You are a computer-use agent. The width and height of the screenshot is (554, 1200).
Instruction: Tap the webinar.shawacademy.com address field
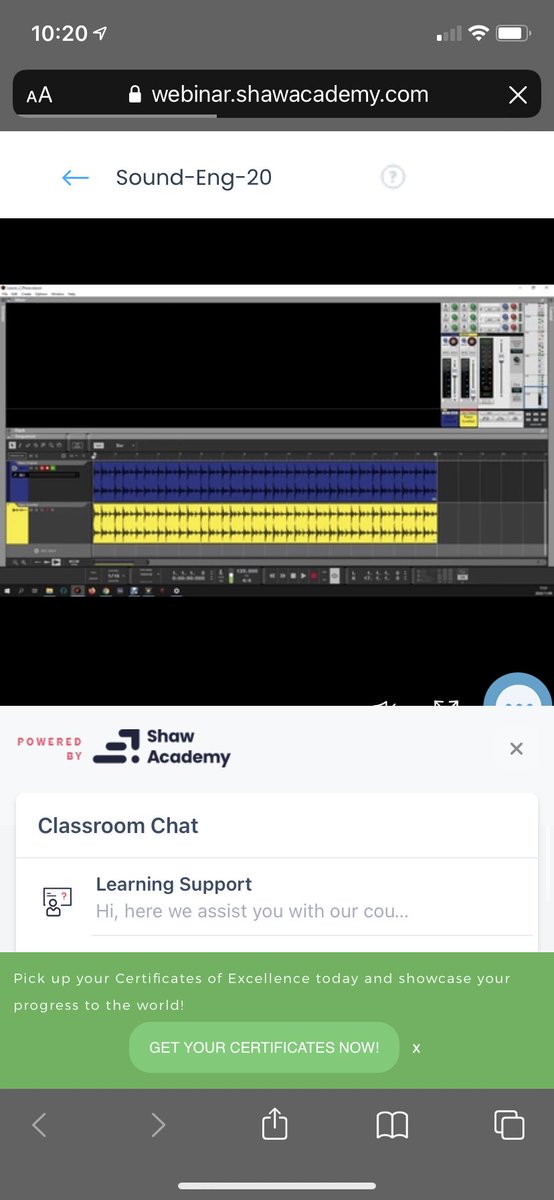[277, 95]
